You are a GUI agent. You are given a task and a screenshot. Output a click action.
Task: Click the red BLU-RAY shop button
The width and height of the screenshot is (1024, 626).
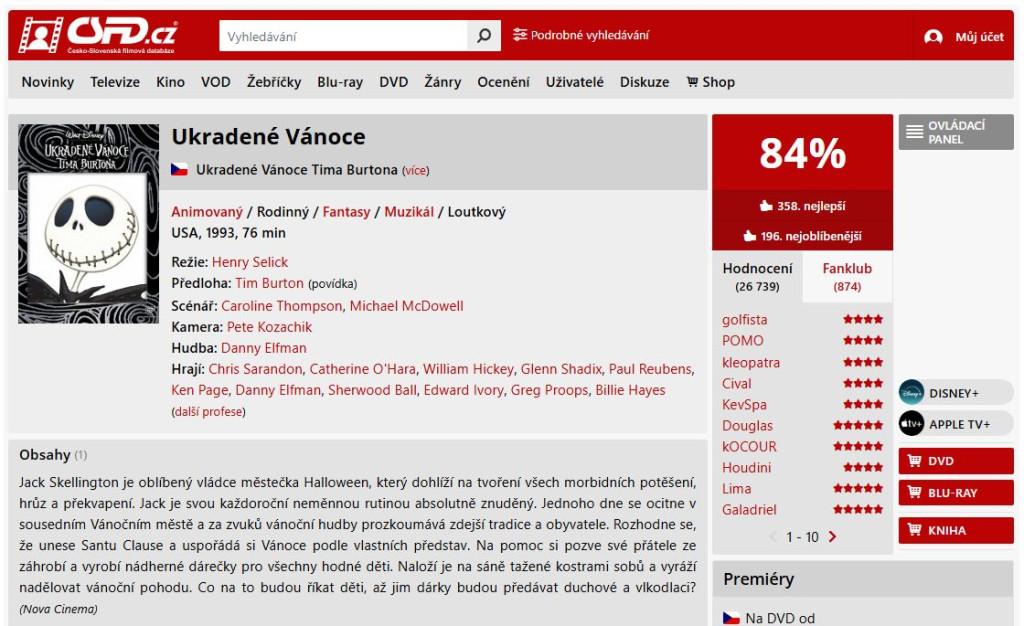[956, 493]
